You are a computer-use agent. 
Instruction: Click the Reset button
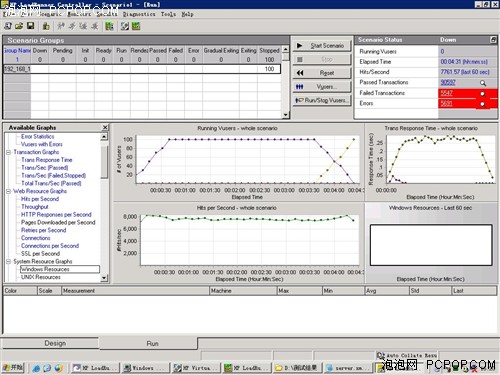click(x=322, y=73)
